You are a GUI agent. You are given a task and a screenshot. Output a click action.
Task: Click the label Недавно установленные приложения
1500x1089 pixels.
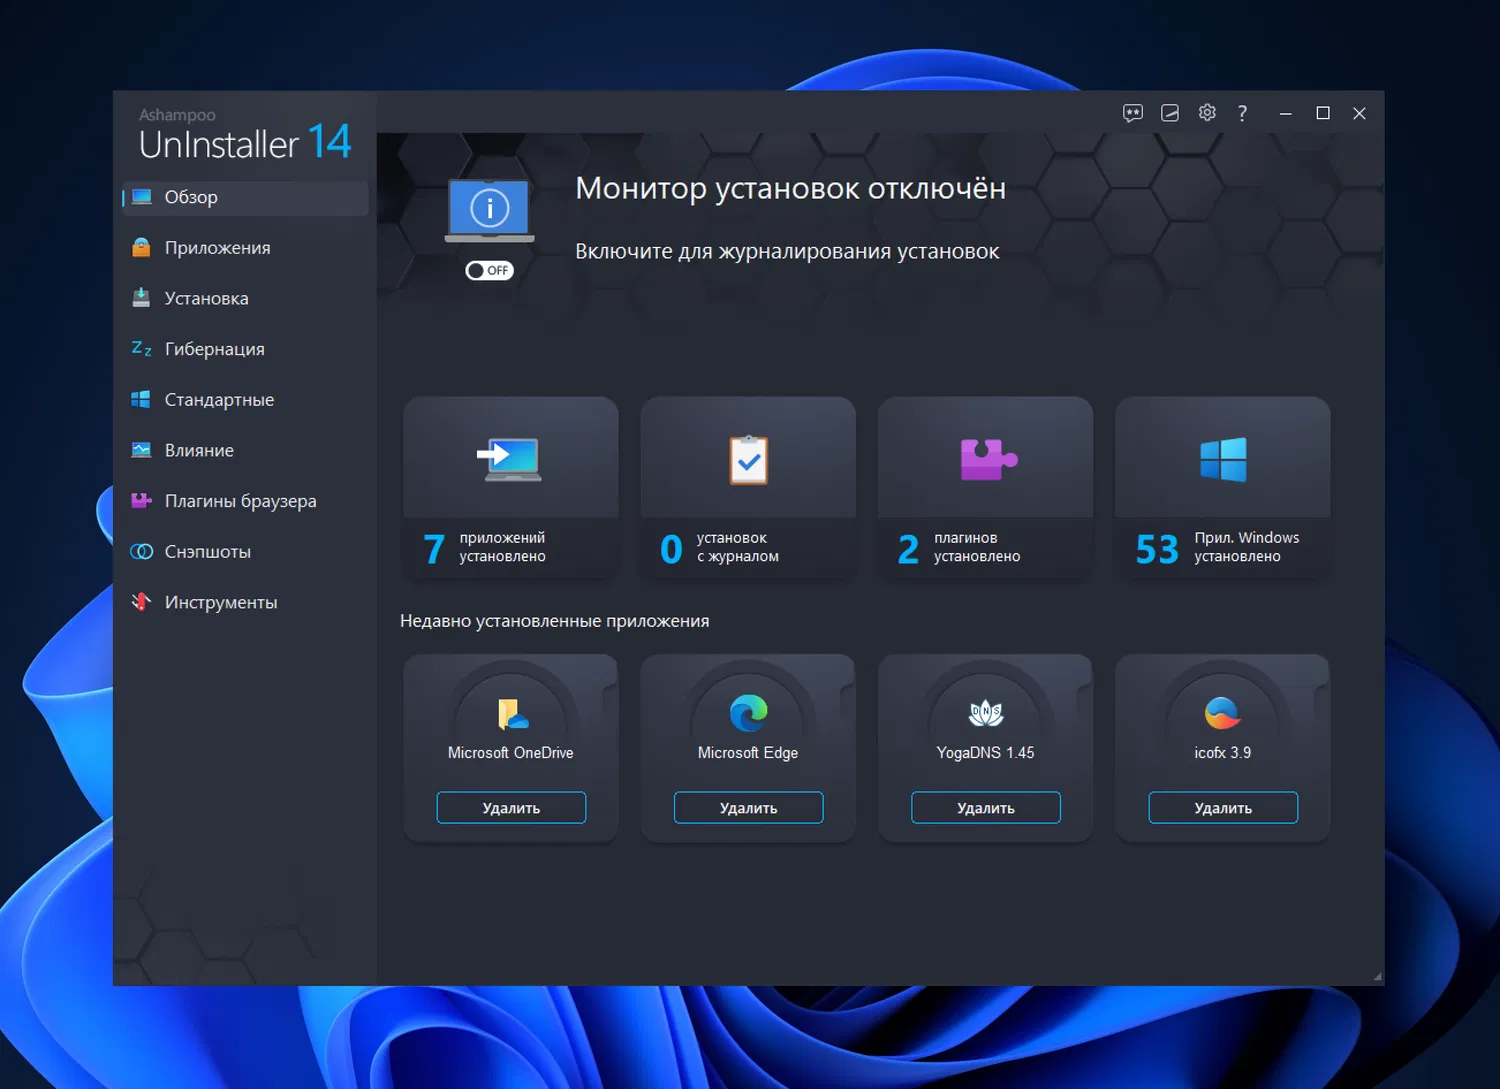click(x=555, y=621)
